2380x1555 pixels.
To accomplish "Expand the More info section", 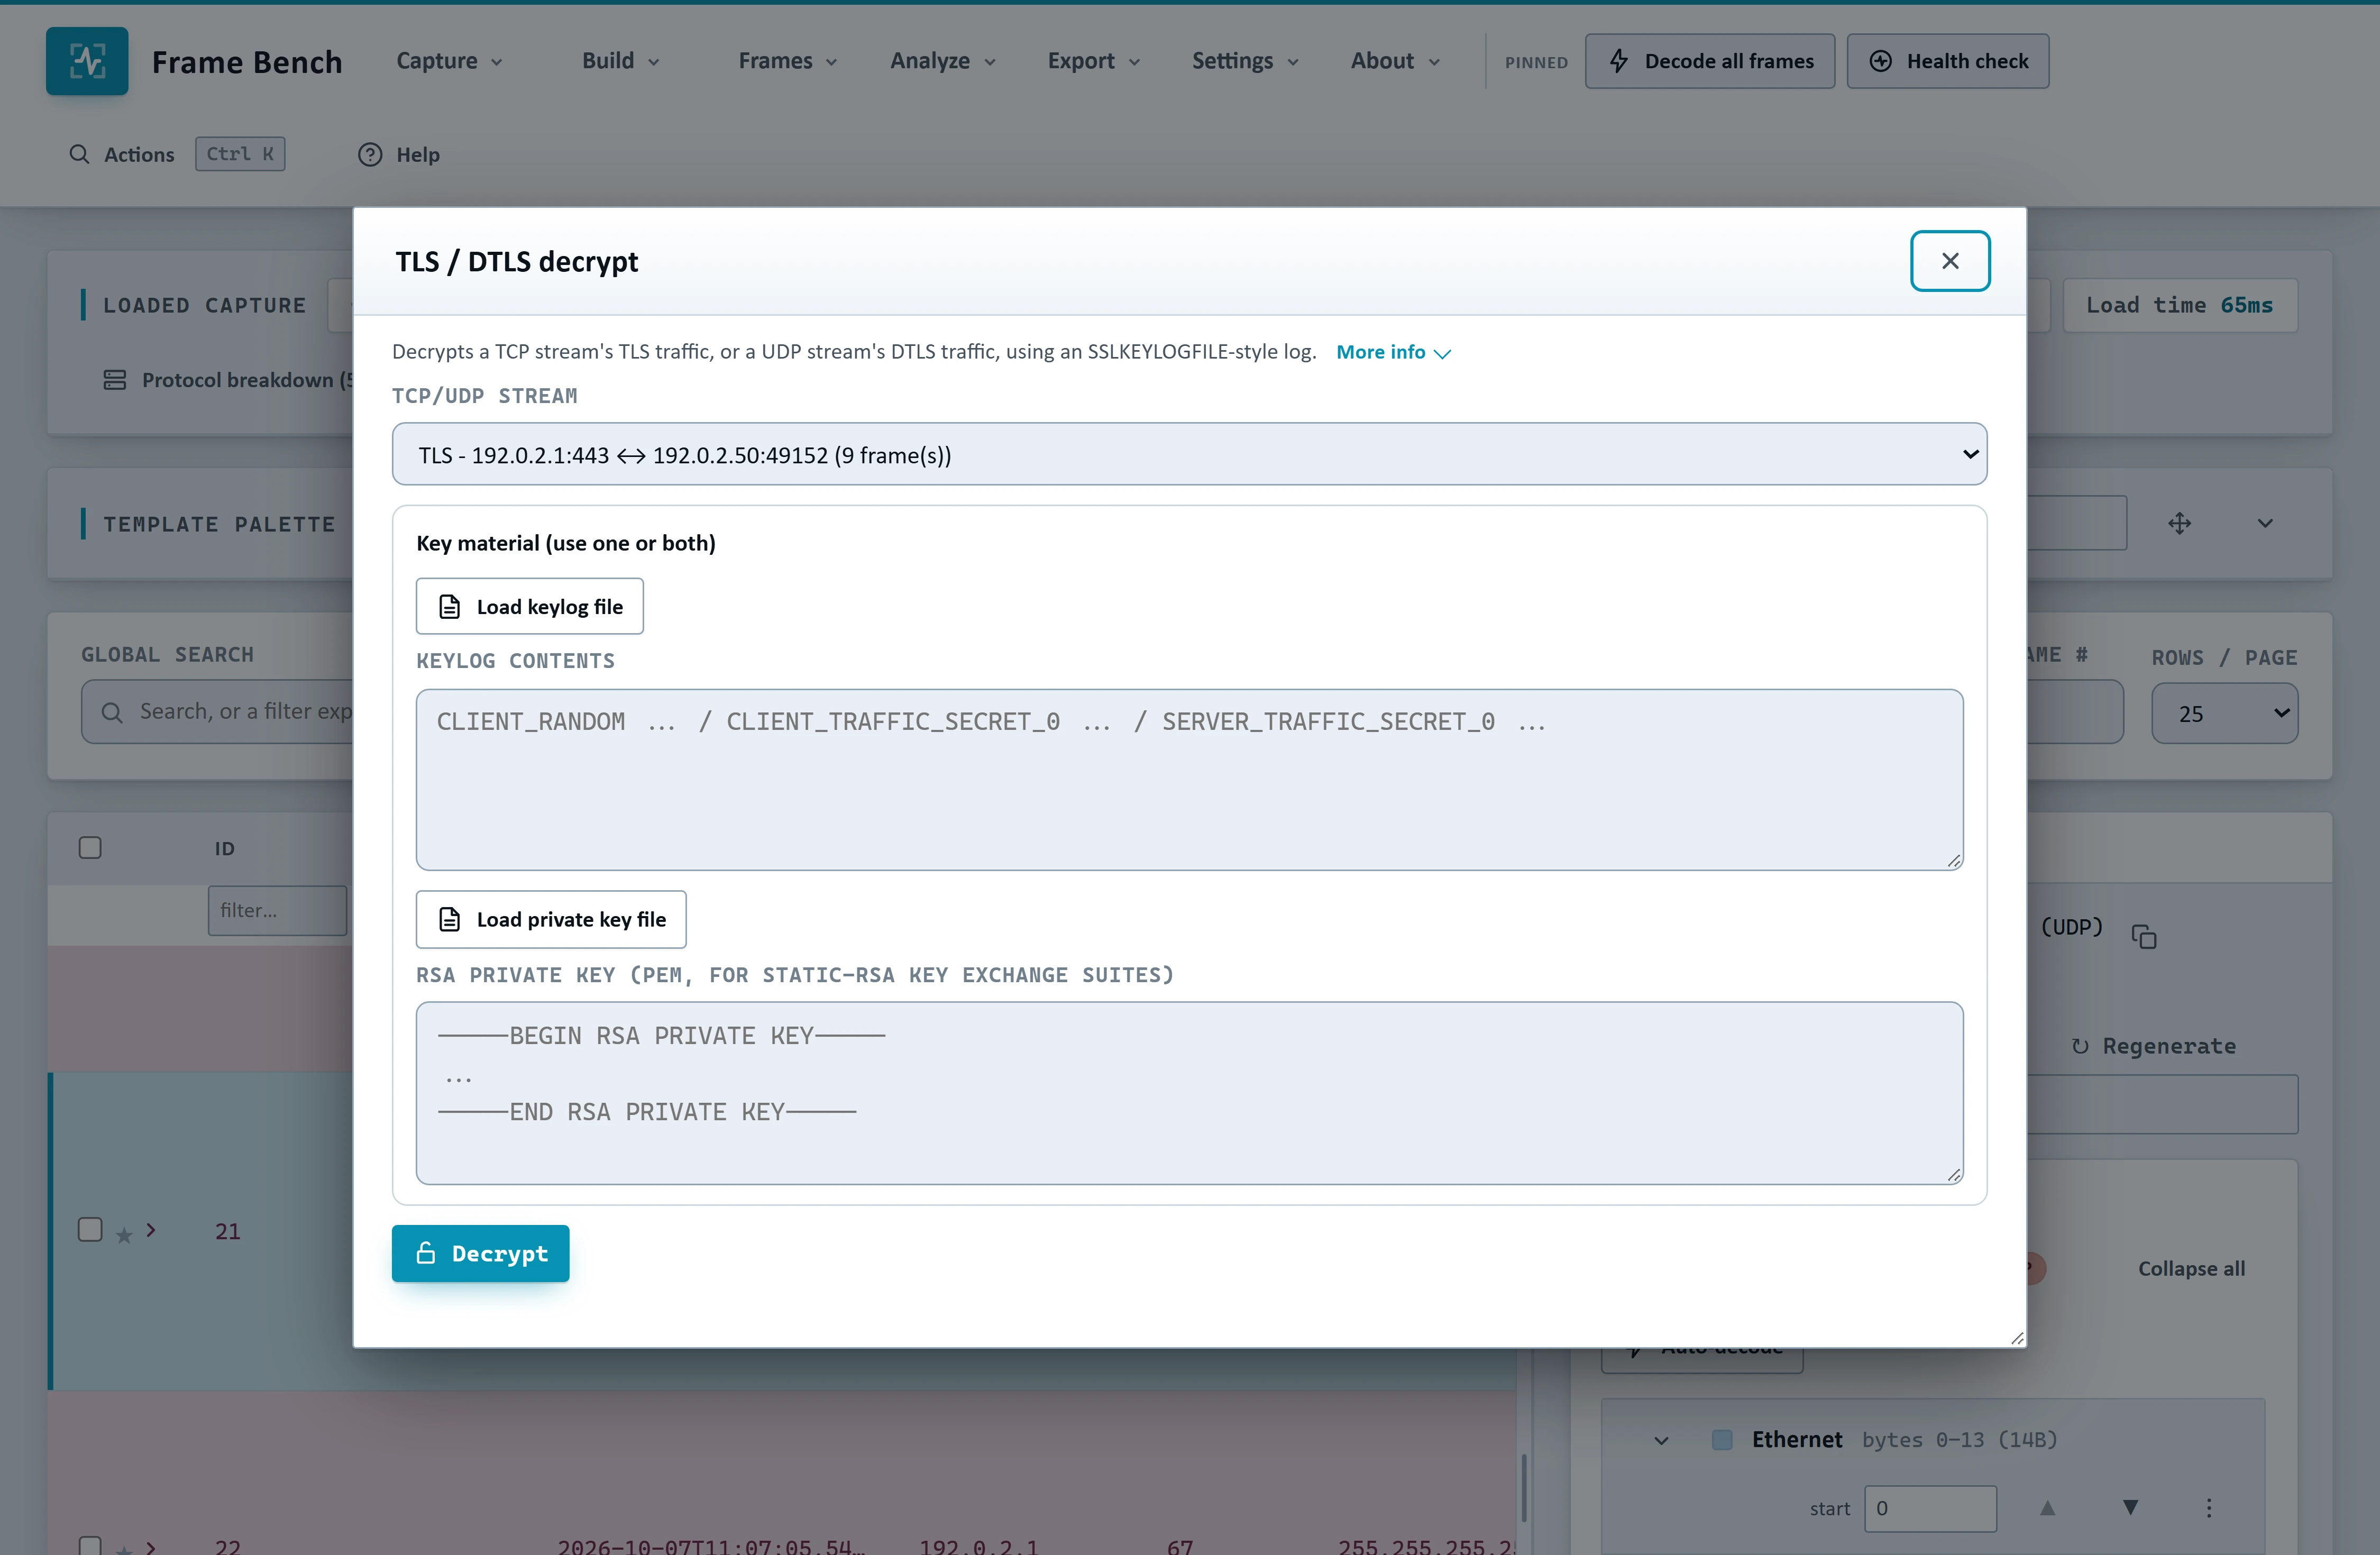I will pyautogui.click(x=1393, y=352).
